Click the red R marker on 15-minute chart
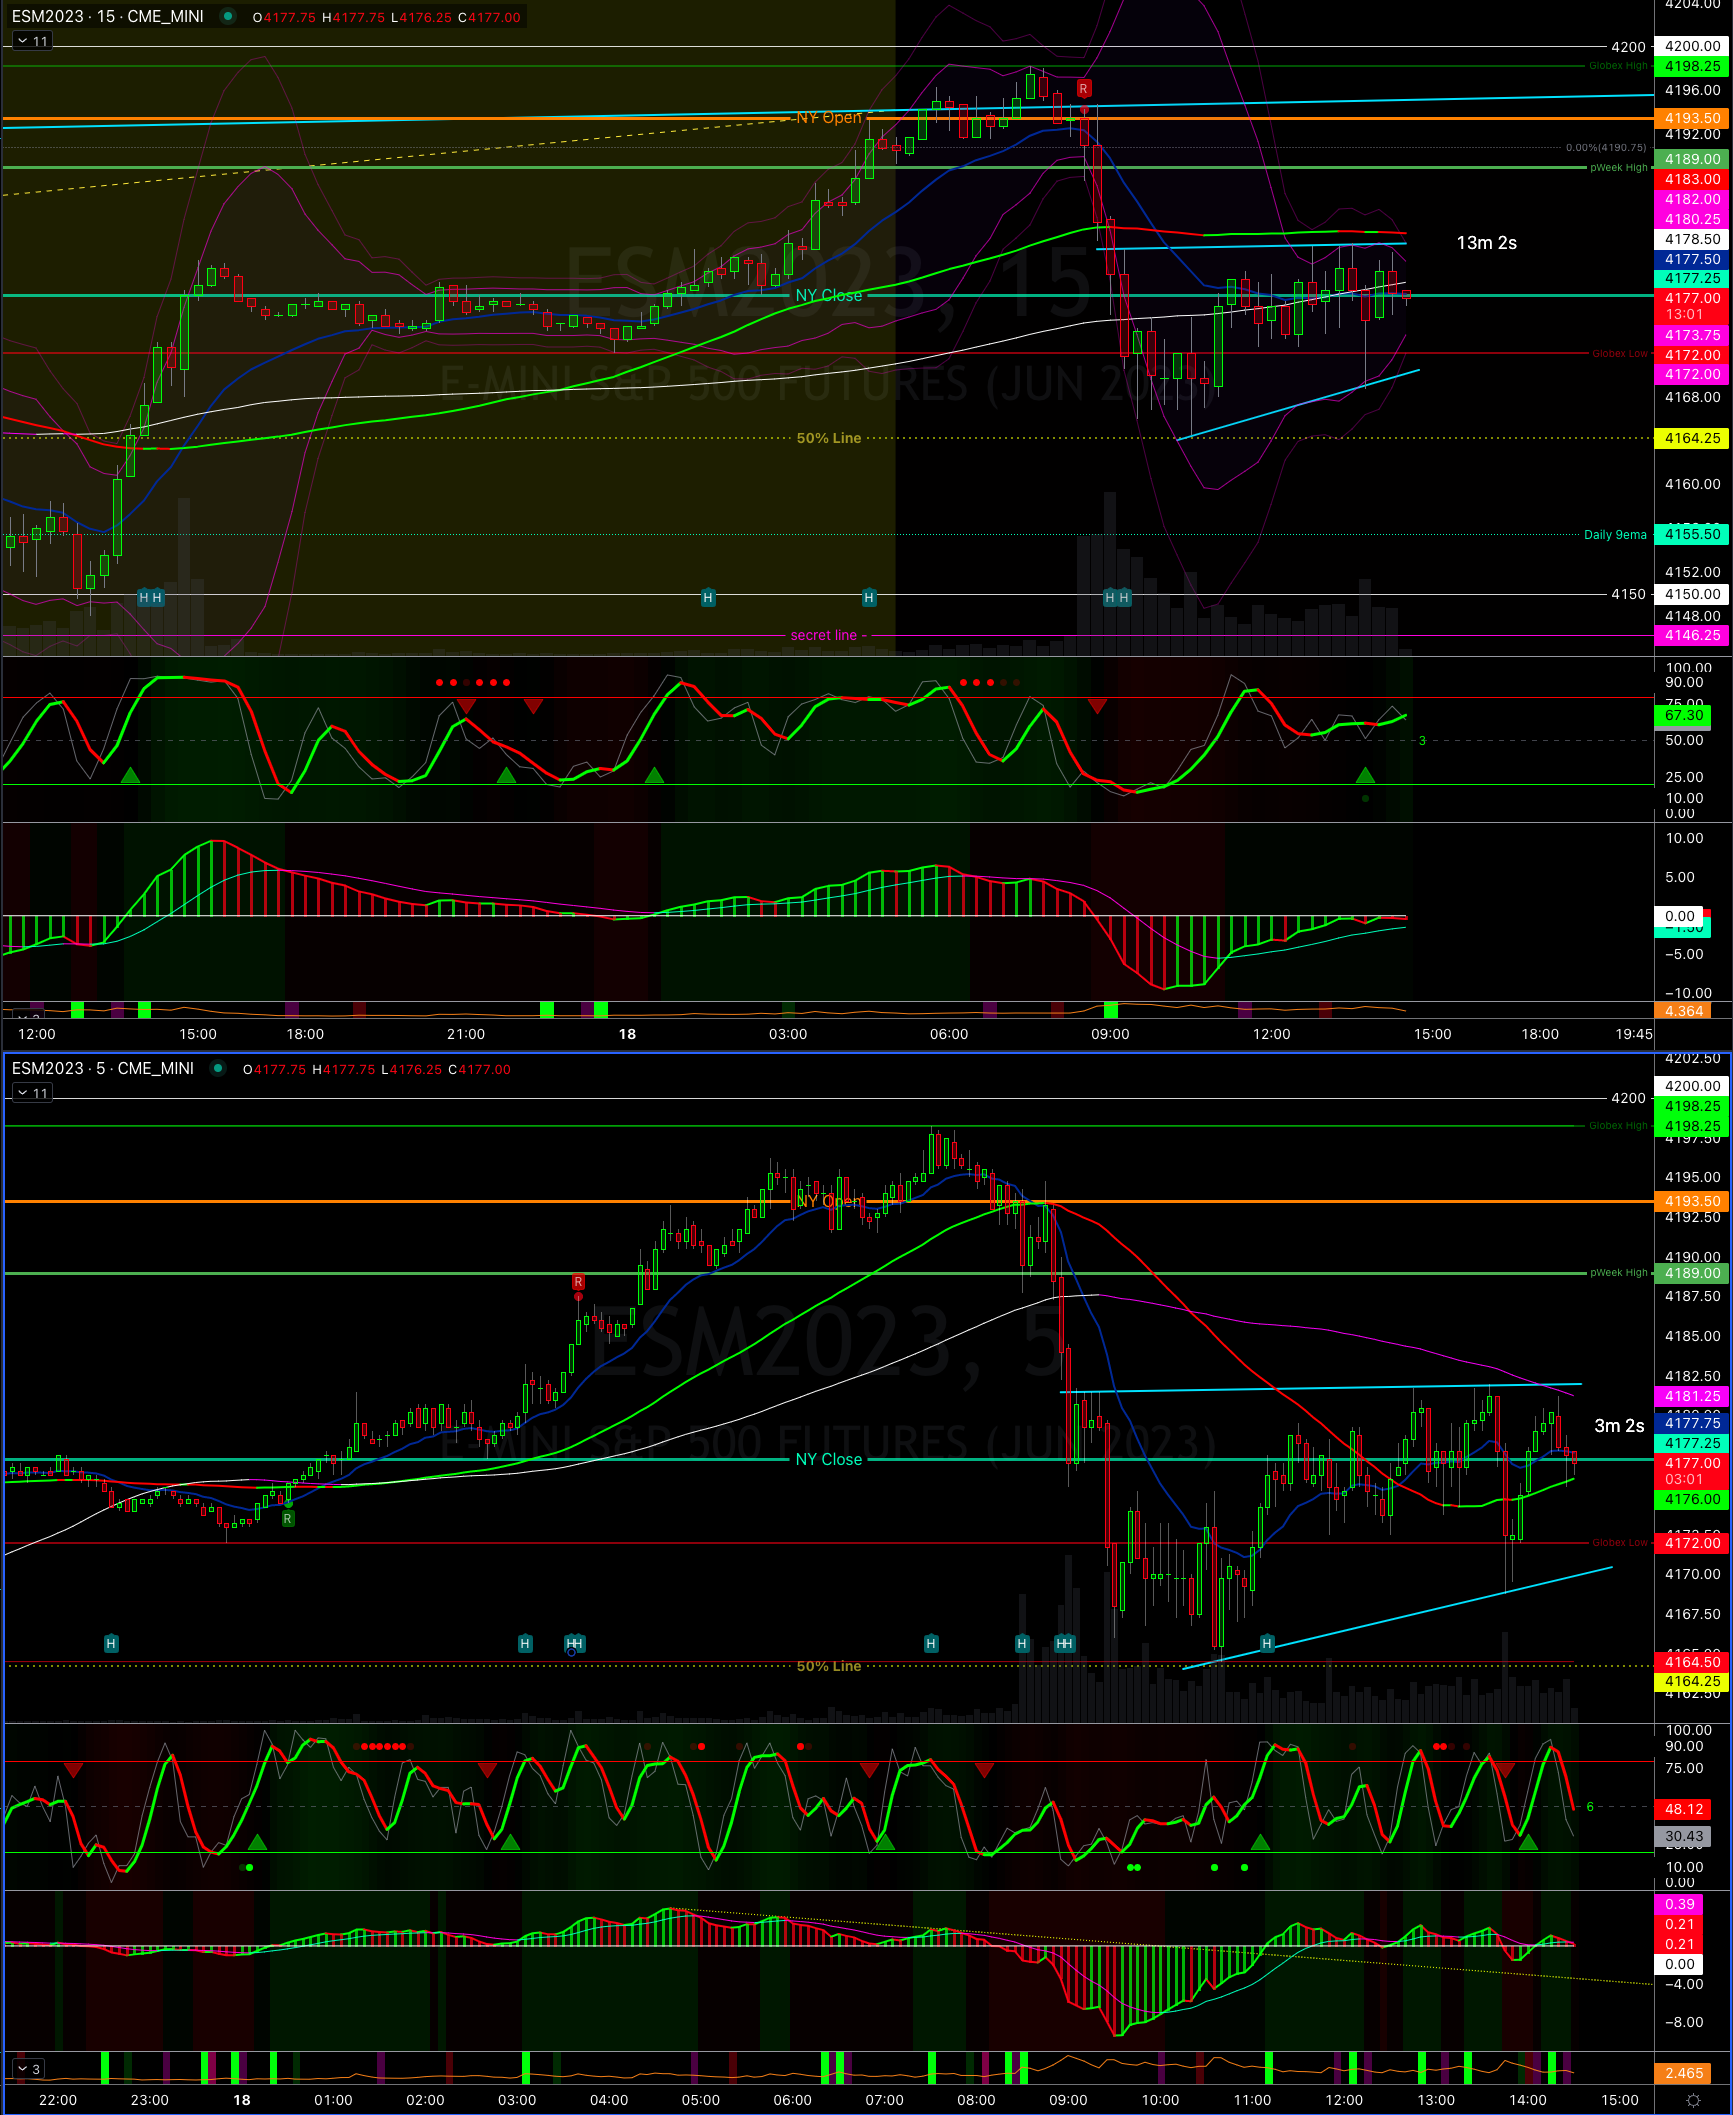This screenshot has width=1733, height=2115. (1083, 89)
